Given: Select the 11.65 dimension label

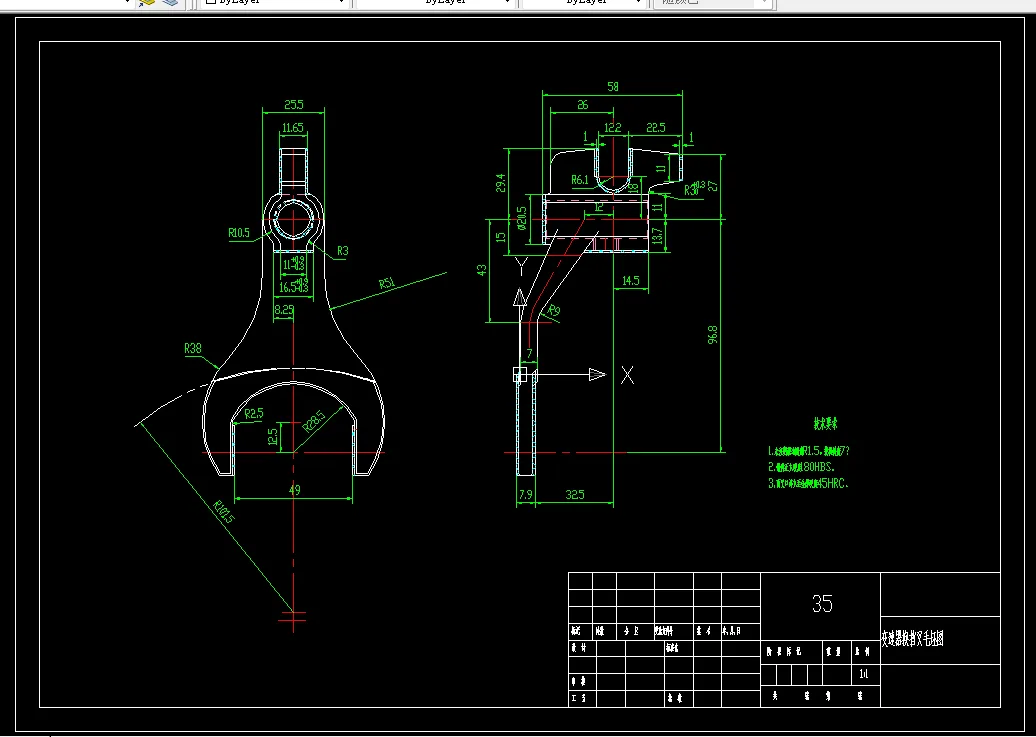Looking at the screenshot, I should pyautogui.click(x=293, y=128).
